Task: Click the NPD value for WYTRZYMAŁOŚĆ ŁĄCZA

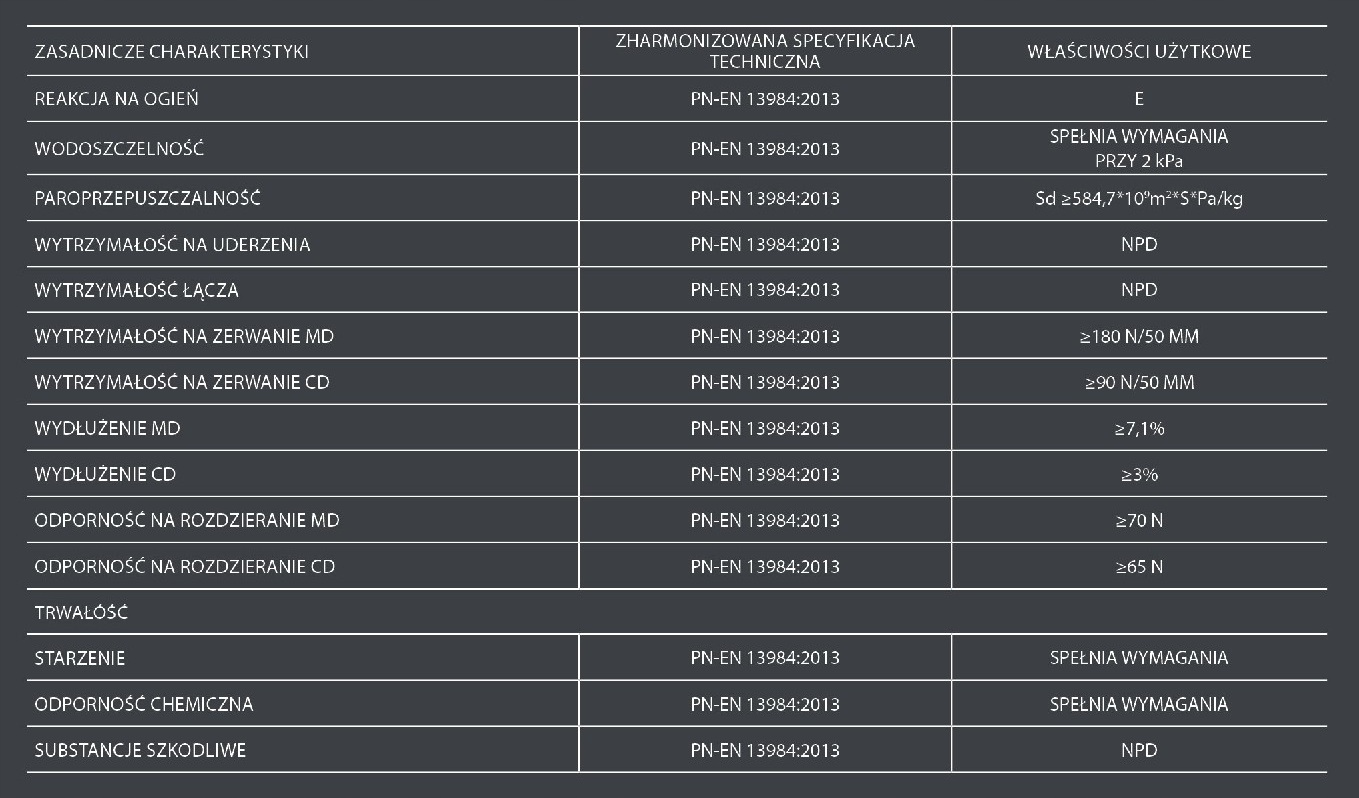Action: [1139, 290]
